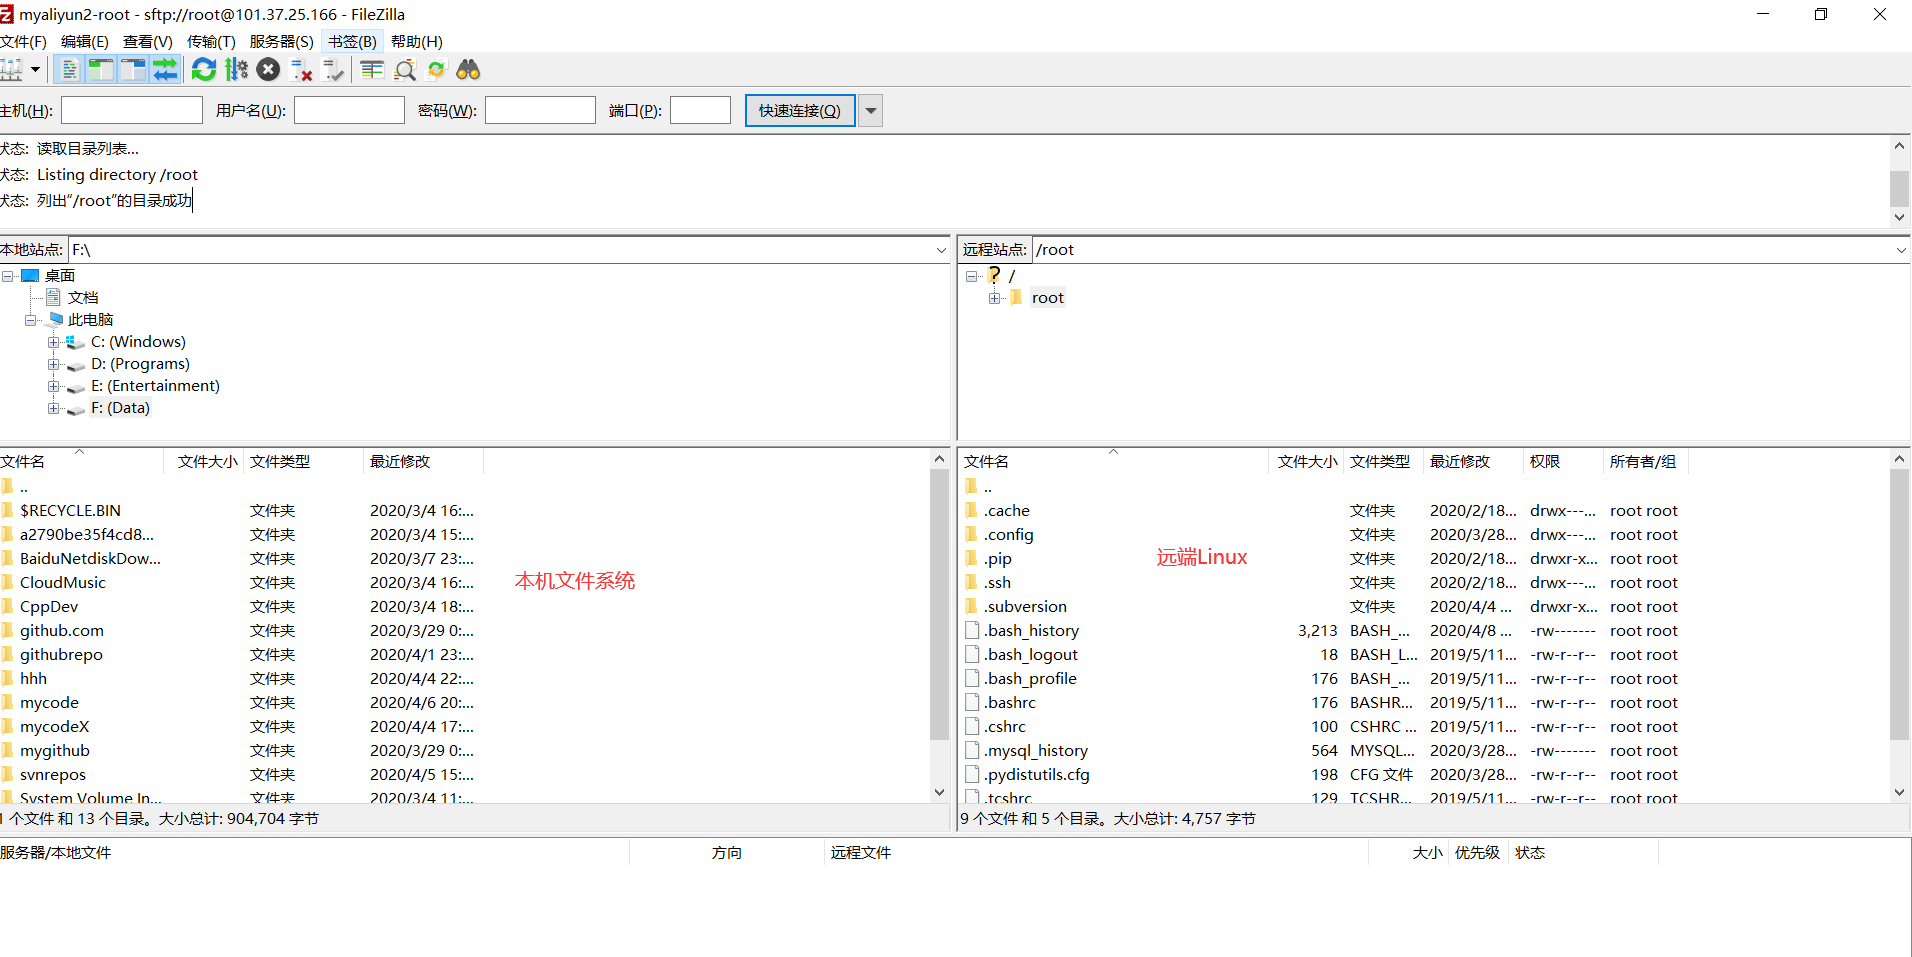
Task: Click the process transfer queue icon
Action: click(x=237, y=69)
